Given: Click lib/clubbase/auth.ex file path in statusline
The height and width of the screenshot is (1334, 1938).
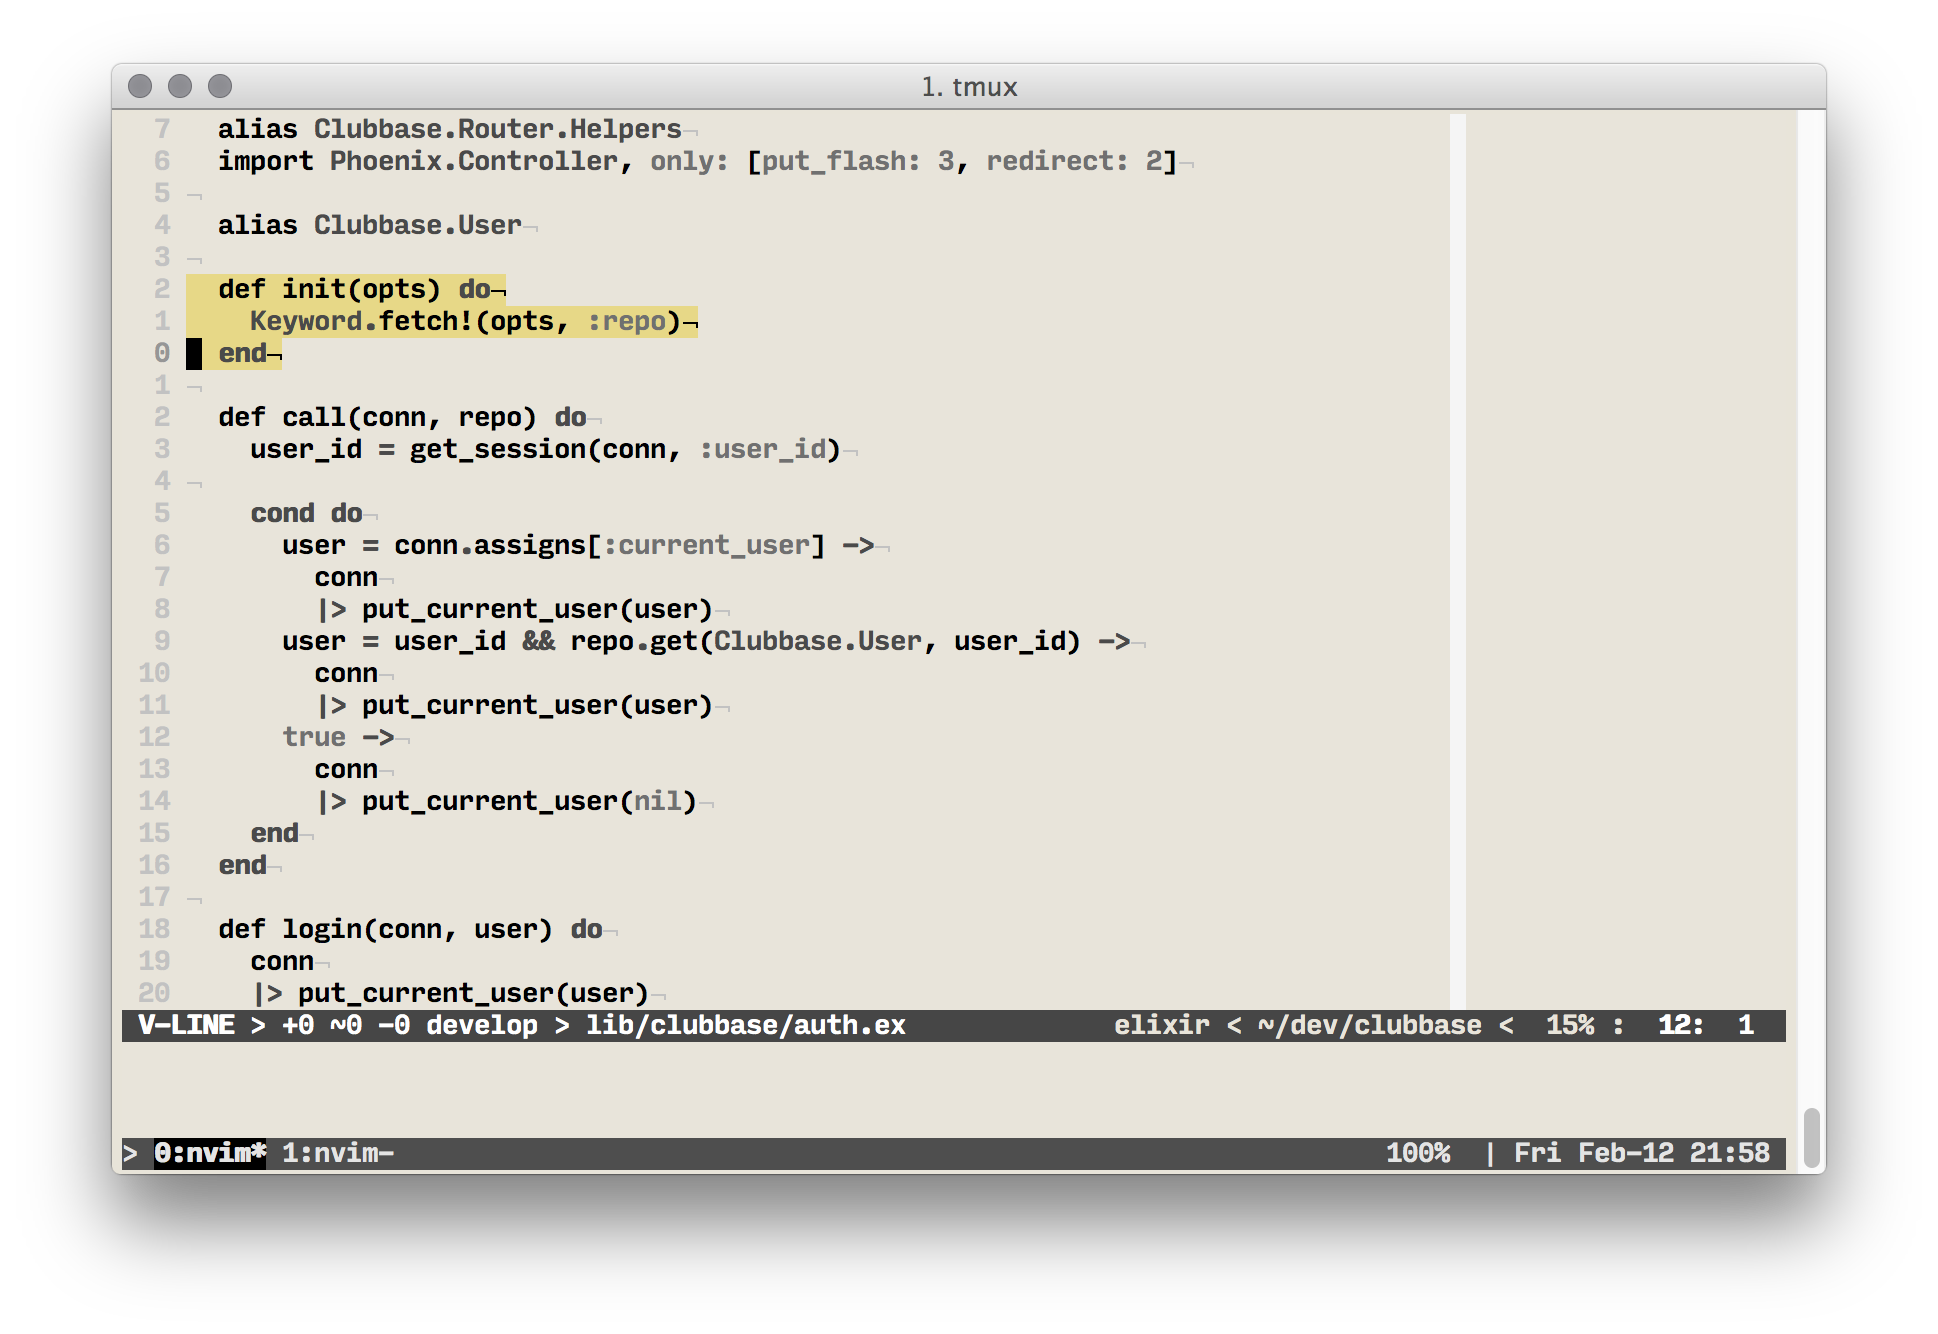Looking at the screenshot, I should point(745,1025).
